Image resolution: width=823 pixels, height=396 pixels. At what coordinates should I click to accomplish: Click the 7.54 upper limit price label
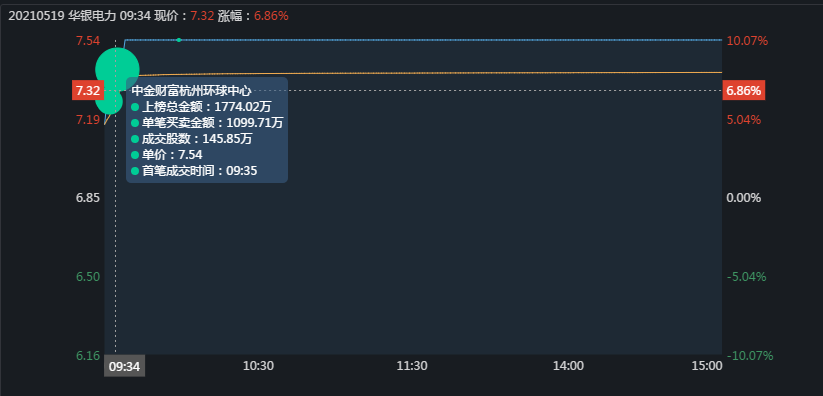88,40
